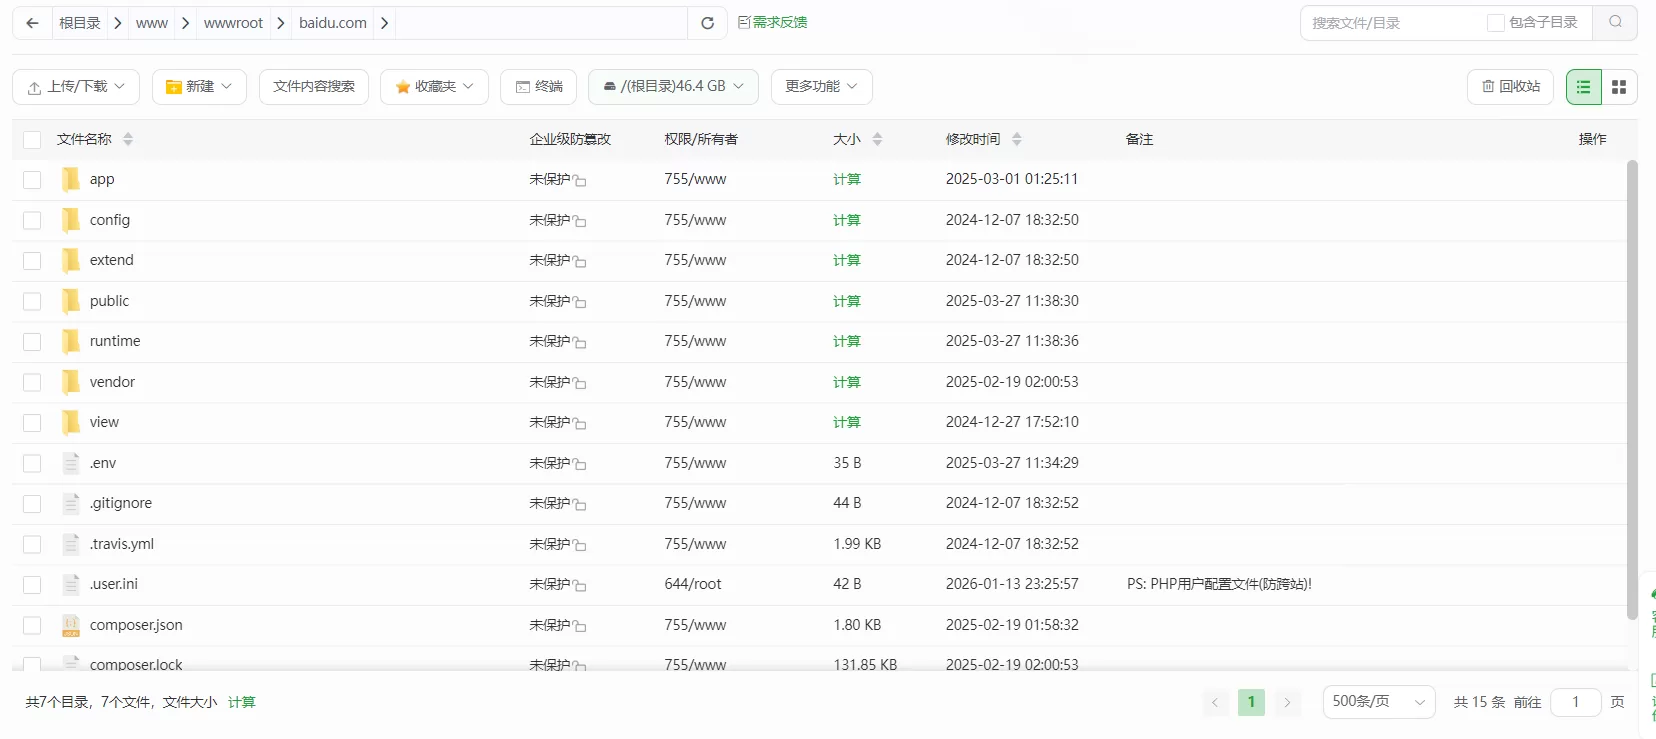Click the .travis.yml file icon
This screenshot has height=739, width=1656.
coord(70,544)
